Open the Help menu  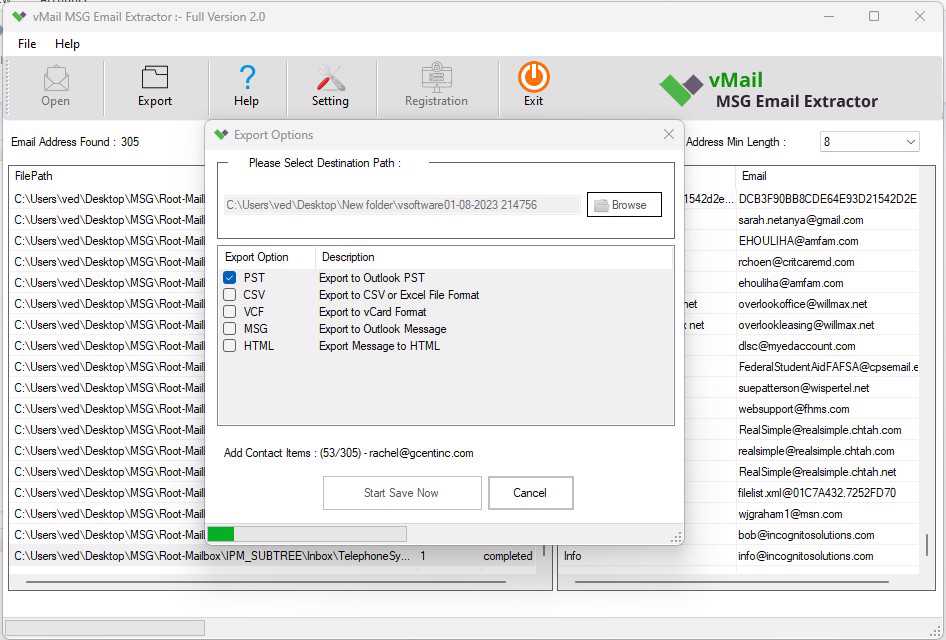click(x=67, y=43)
